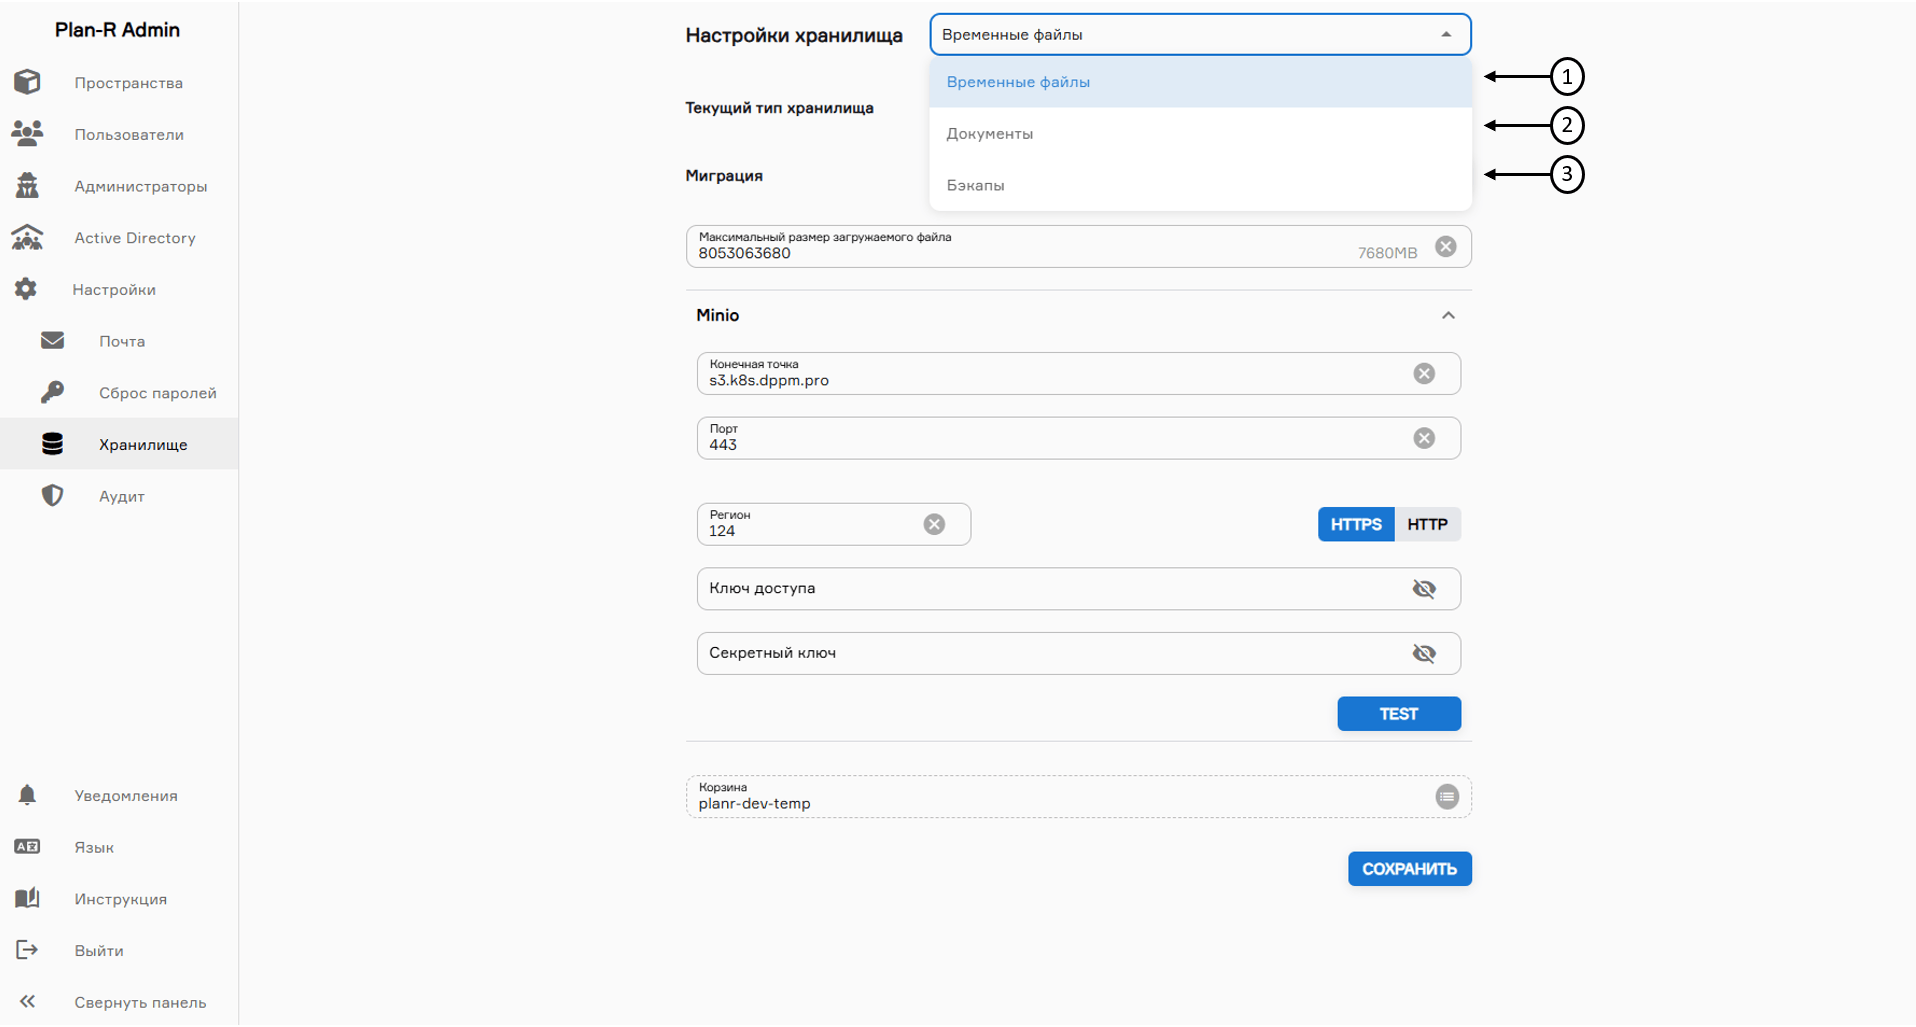Open Пространства via the cube icon
1916x1027 pixels.
tap(27, 82)
